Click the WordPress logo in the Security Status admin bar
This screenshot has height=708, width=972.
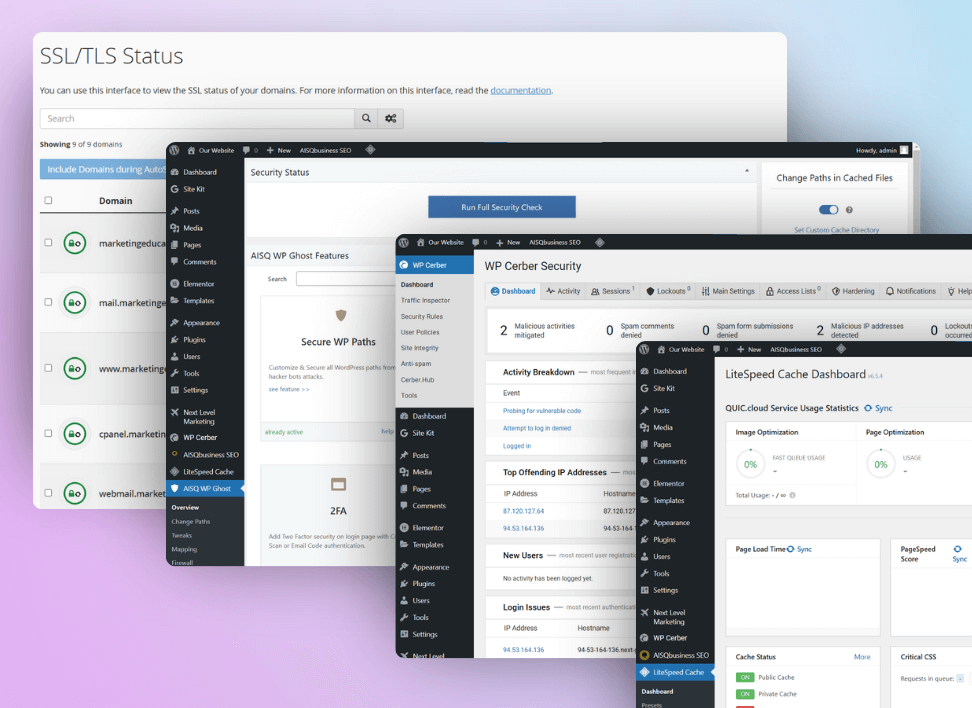click(174, 150)
